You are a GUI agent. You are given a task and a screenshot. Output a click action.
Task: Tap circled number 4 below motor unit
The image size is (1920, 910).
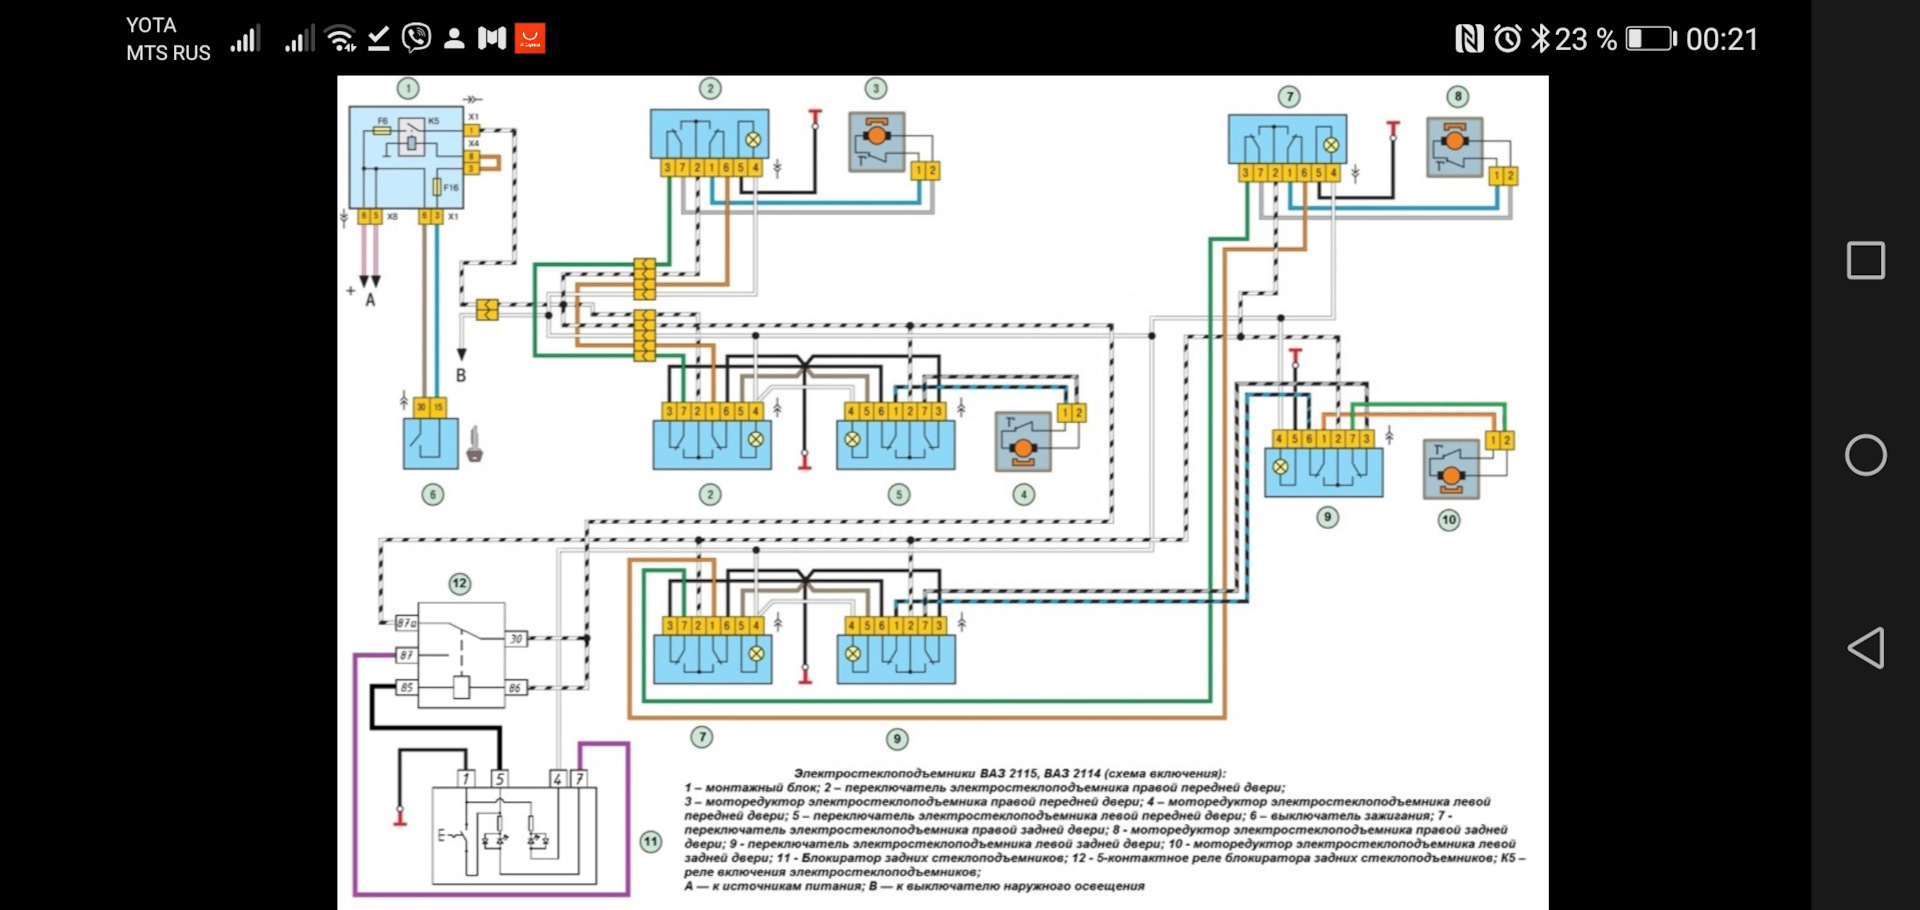coord(1024,494)
